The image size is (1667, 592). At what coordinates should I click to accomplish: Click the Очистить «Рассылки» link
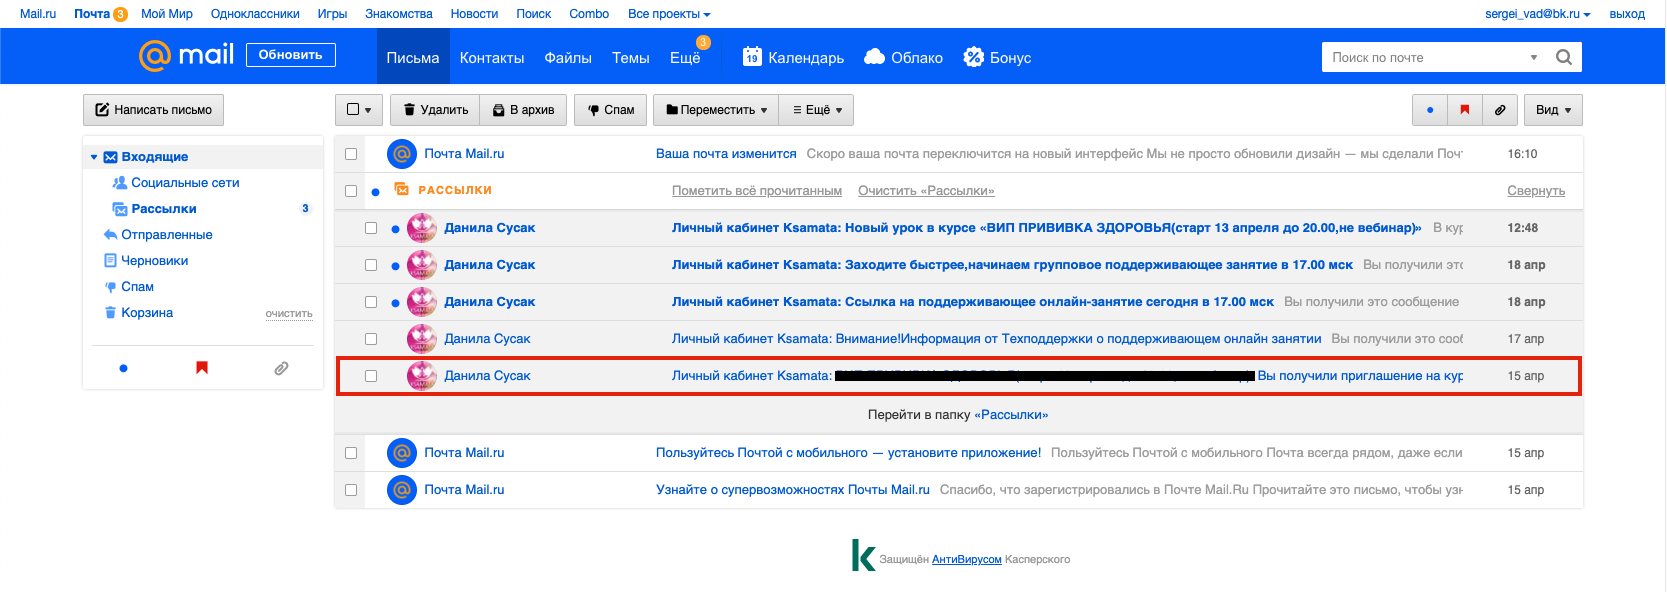click(x=926, y=191)
